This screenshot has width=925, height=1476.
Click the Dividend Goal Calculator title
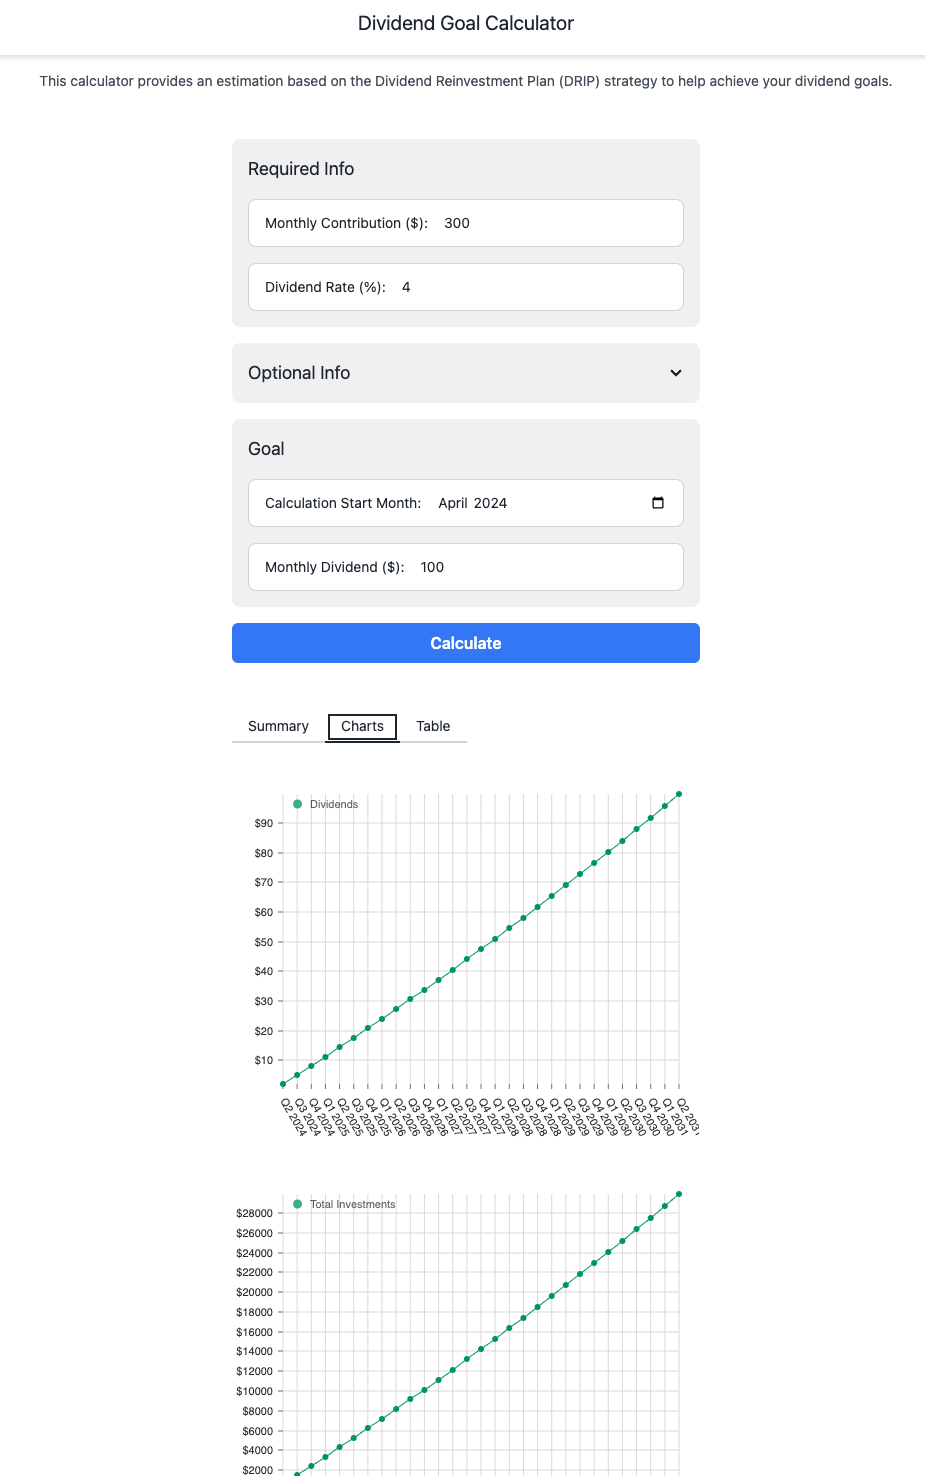[x=466, y=23]
